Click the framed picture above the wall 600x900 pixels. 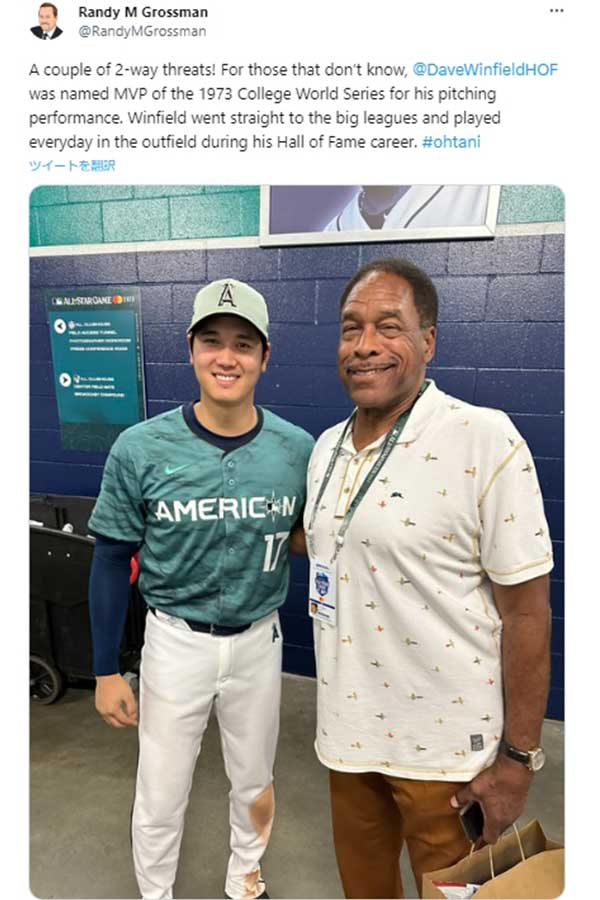click(380, 214)
